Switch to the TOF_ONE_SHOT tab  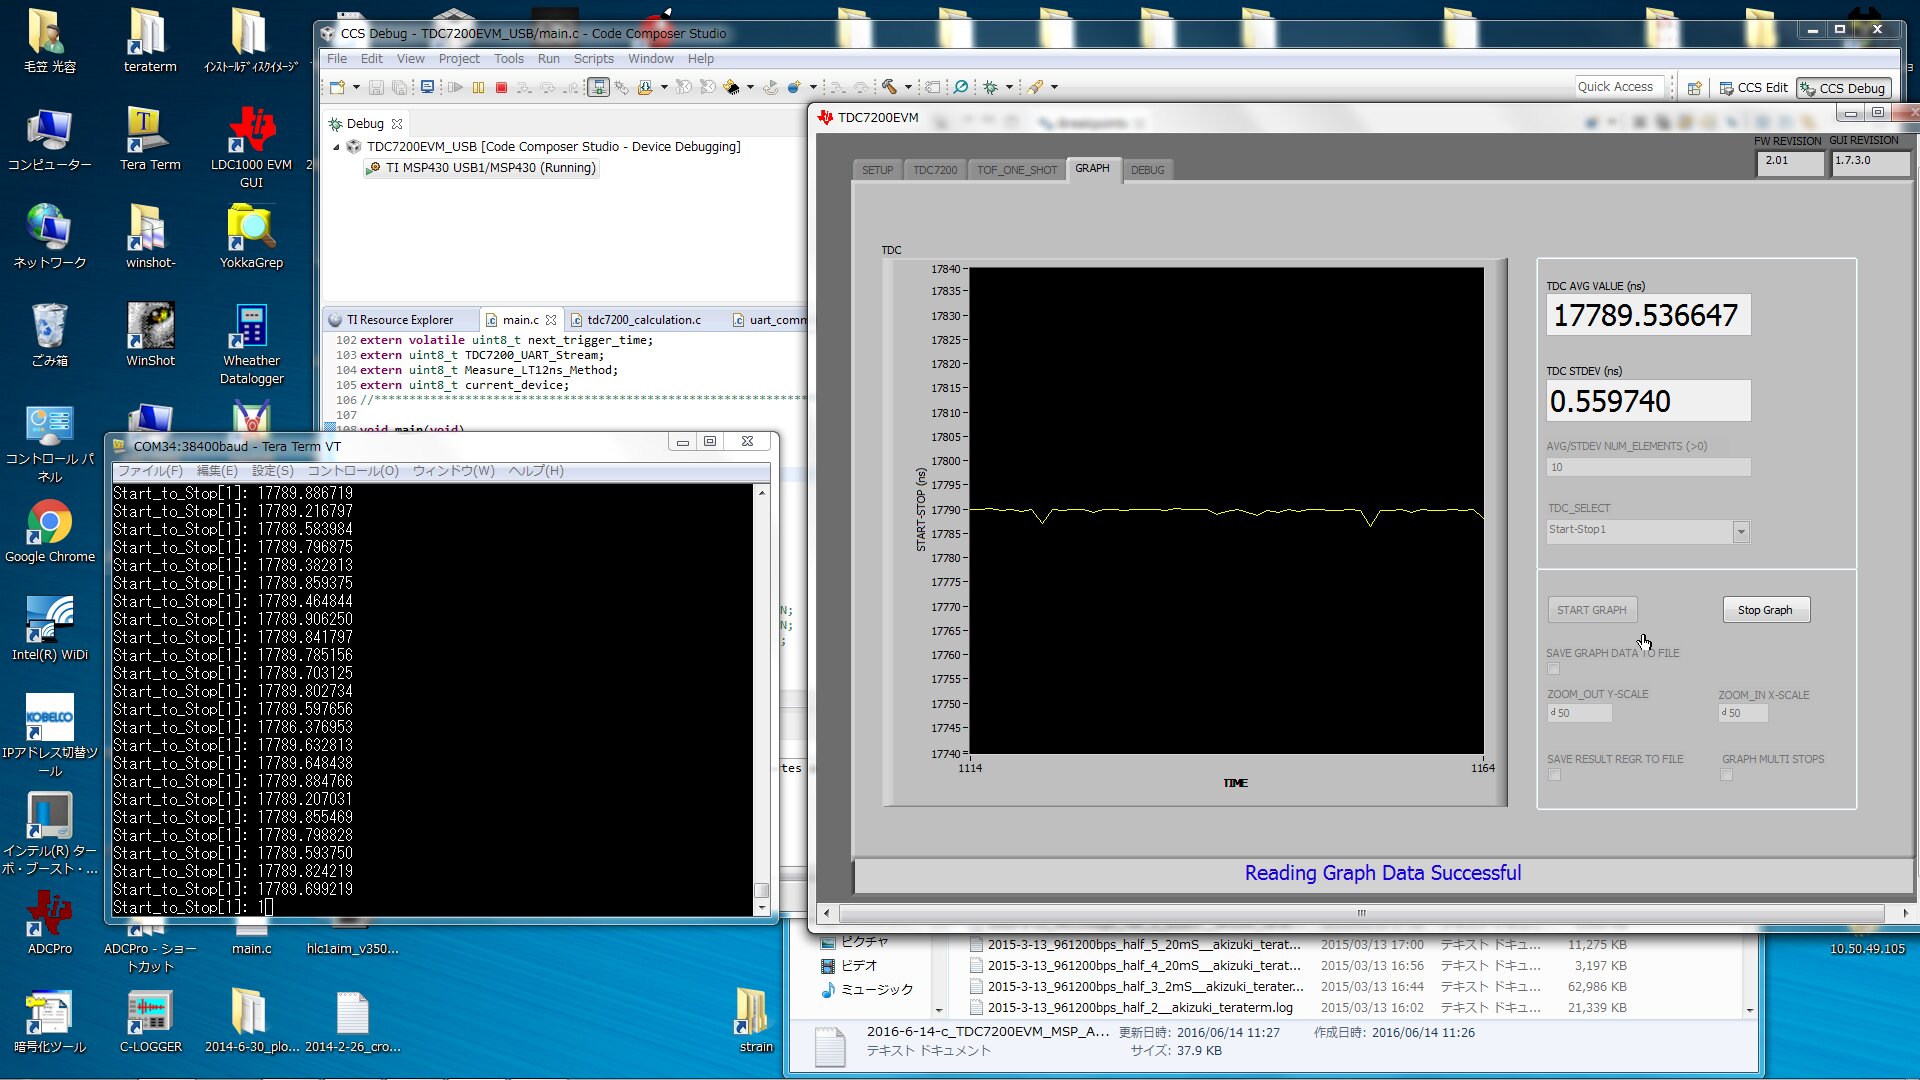pyautogui.click(x=1016, y=170)
